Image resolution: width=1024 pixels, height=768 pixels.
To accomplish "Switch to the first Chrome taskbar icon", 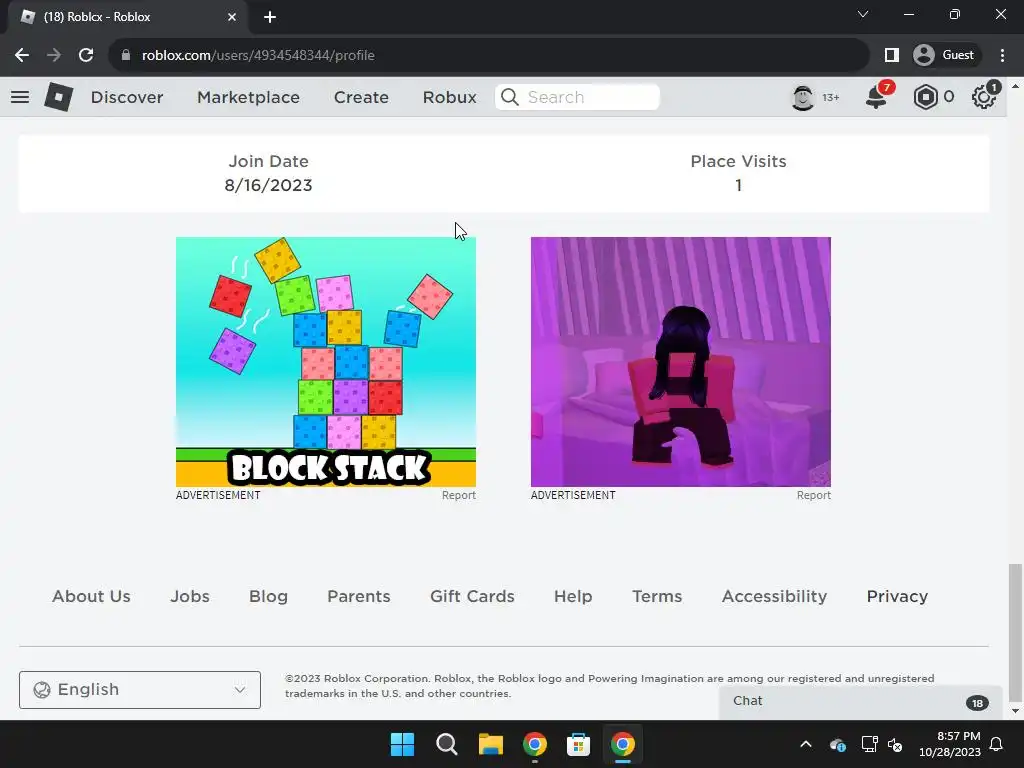I will (x=534, y=744).
